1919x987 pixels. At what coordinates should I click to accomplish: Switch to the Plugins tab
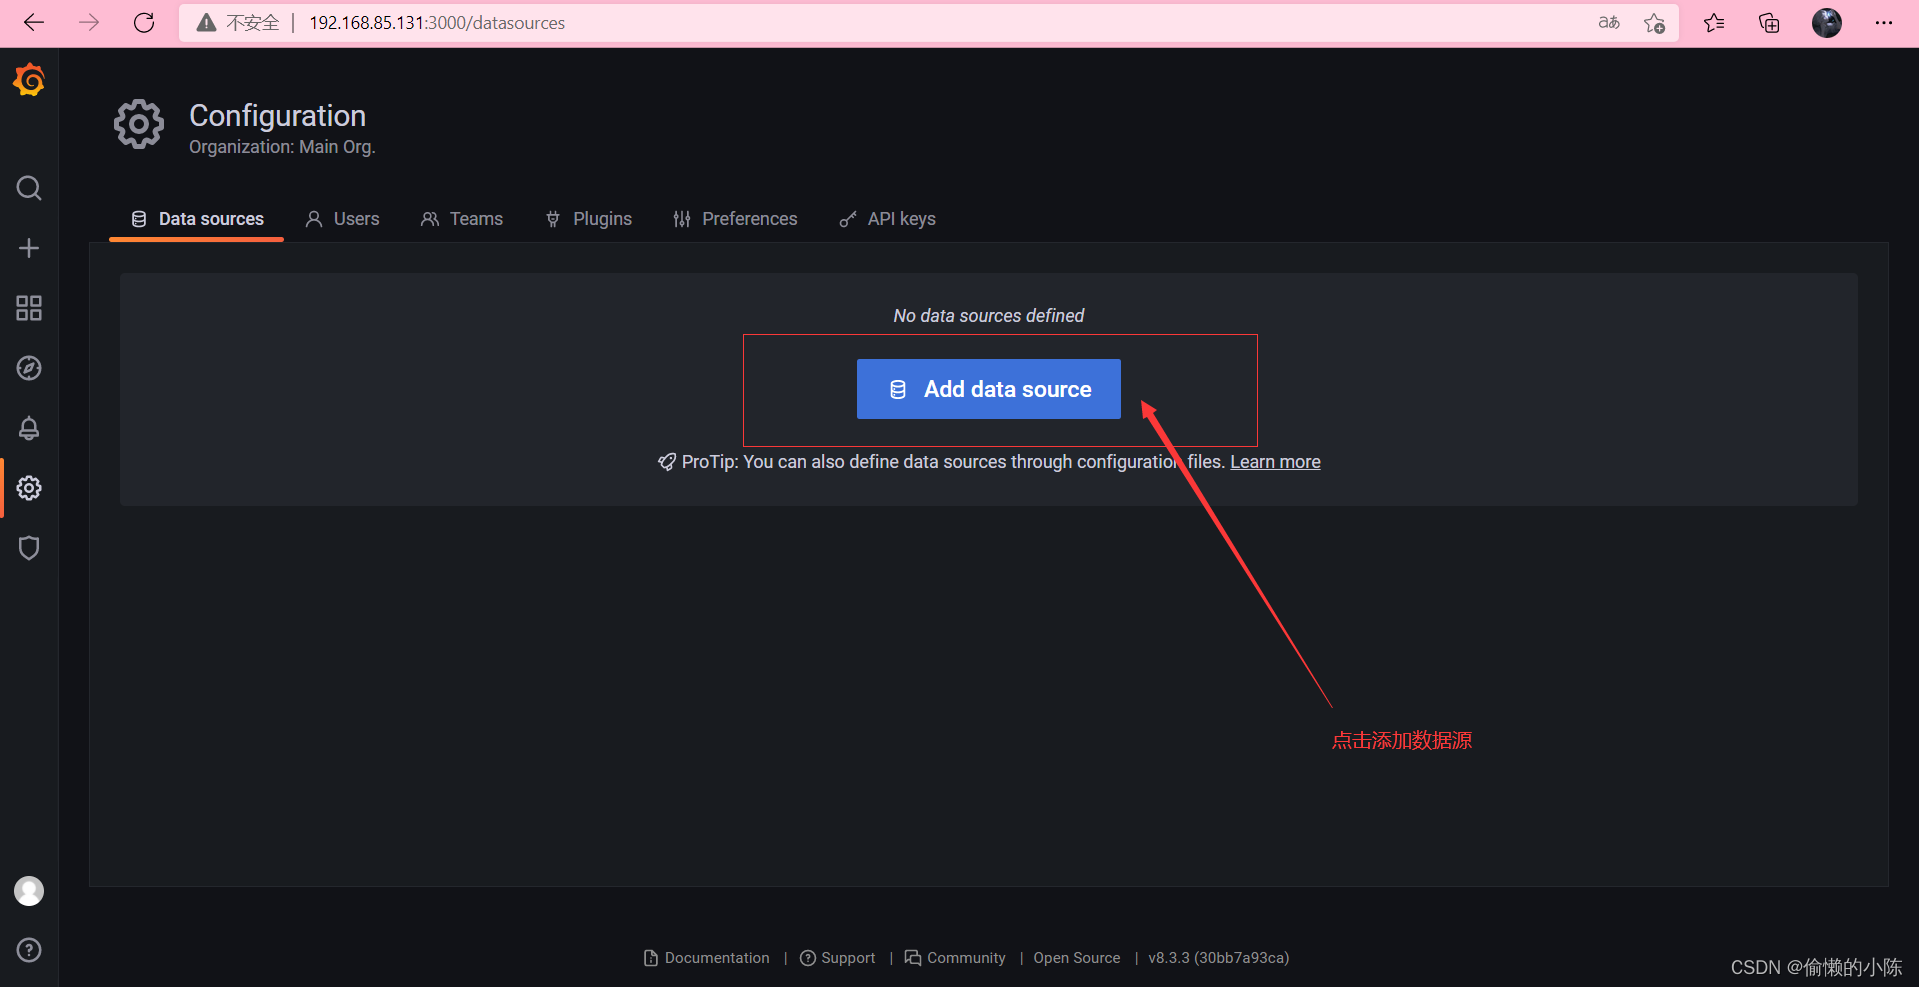pos(588,219)
